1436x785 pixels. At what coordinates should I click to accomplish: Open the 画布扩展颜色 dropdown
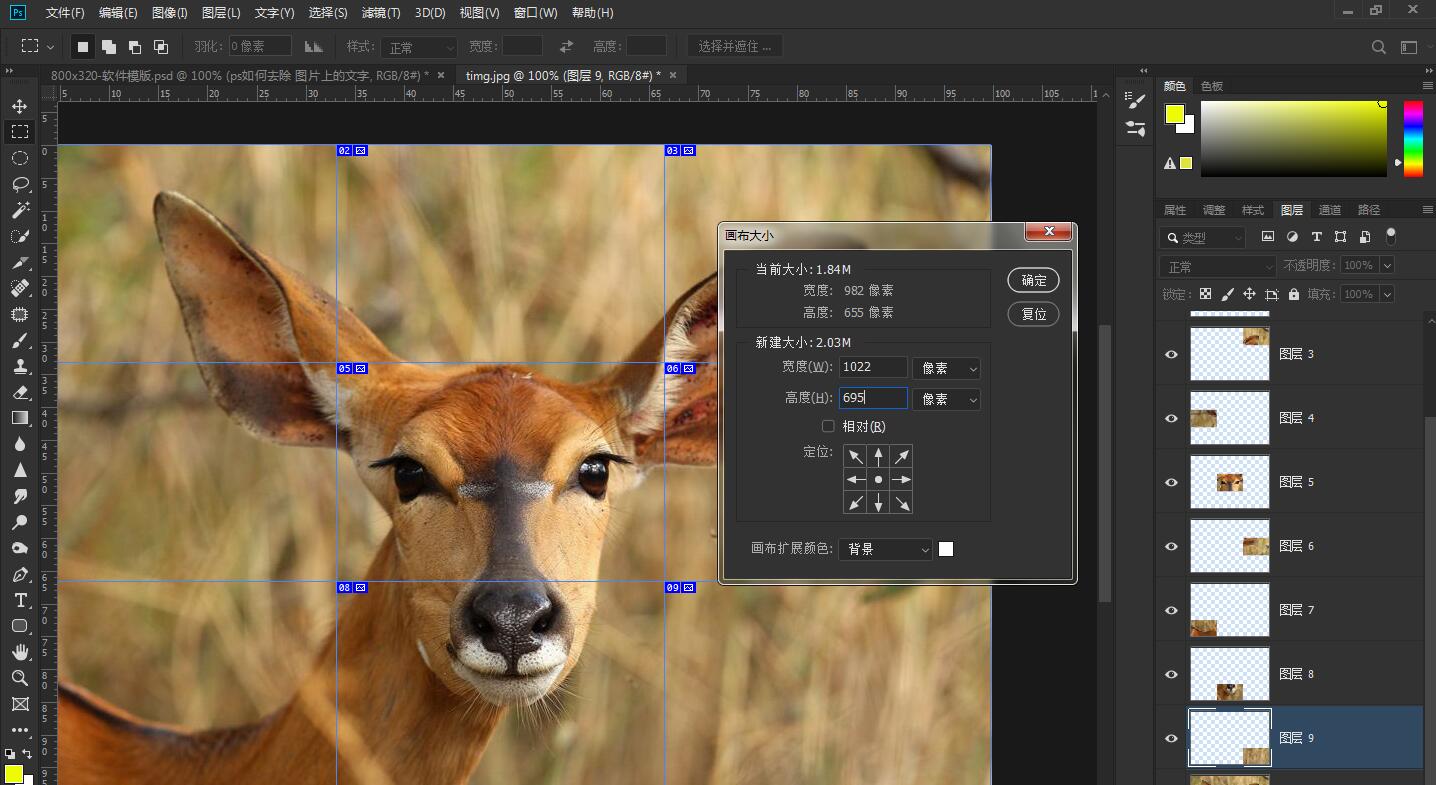885,549
